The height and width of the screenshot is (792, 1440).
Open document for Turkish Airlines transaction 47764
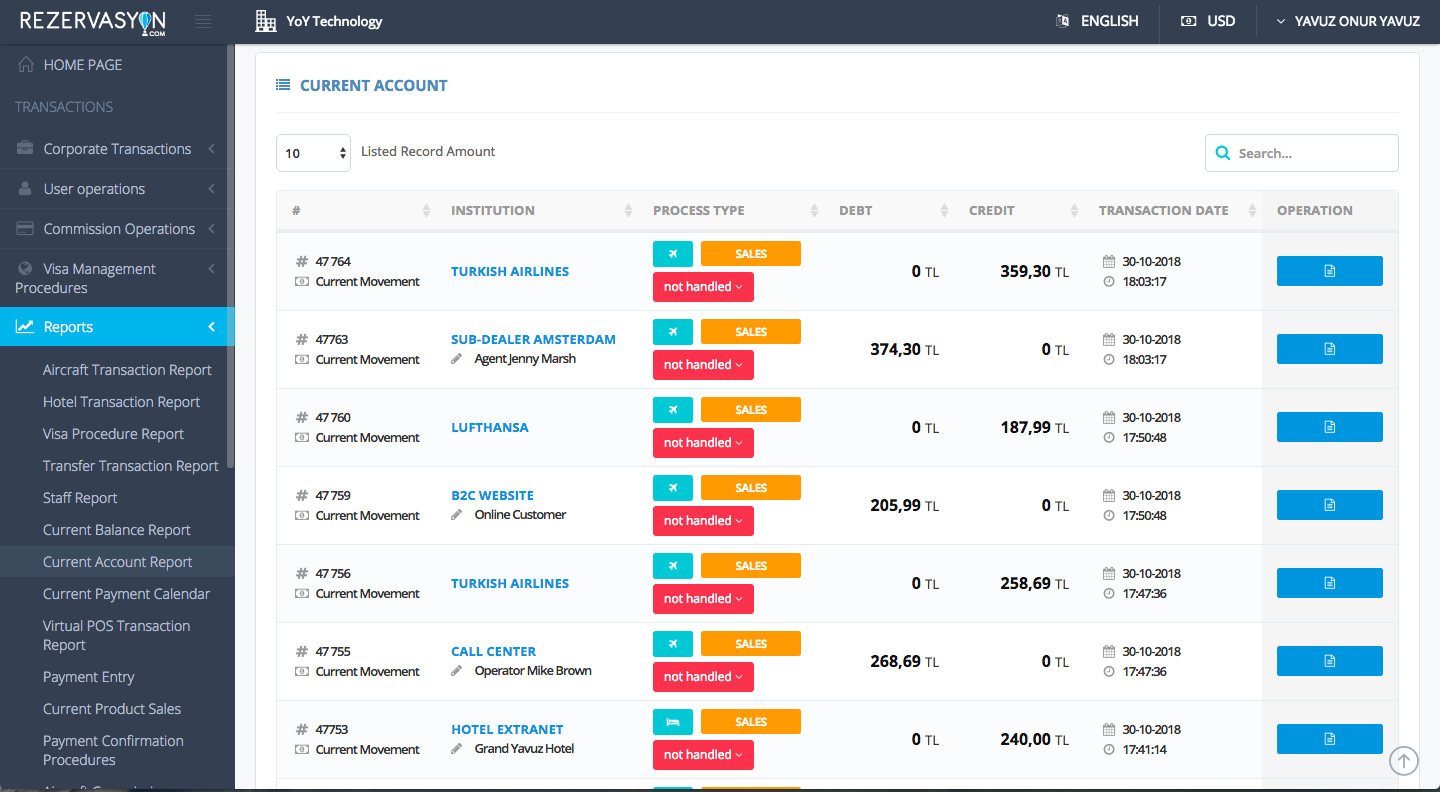click(x=1330, y=271)
